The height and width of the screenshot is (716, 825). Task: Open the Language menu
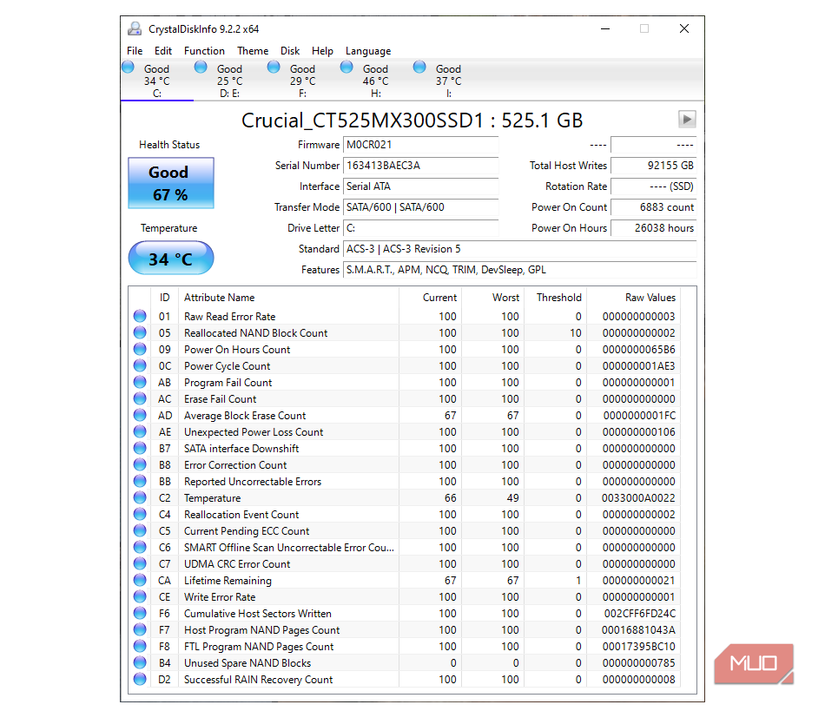click(368, 51)
